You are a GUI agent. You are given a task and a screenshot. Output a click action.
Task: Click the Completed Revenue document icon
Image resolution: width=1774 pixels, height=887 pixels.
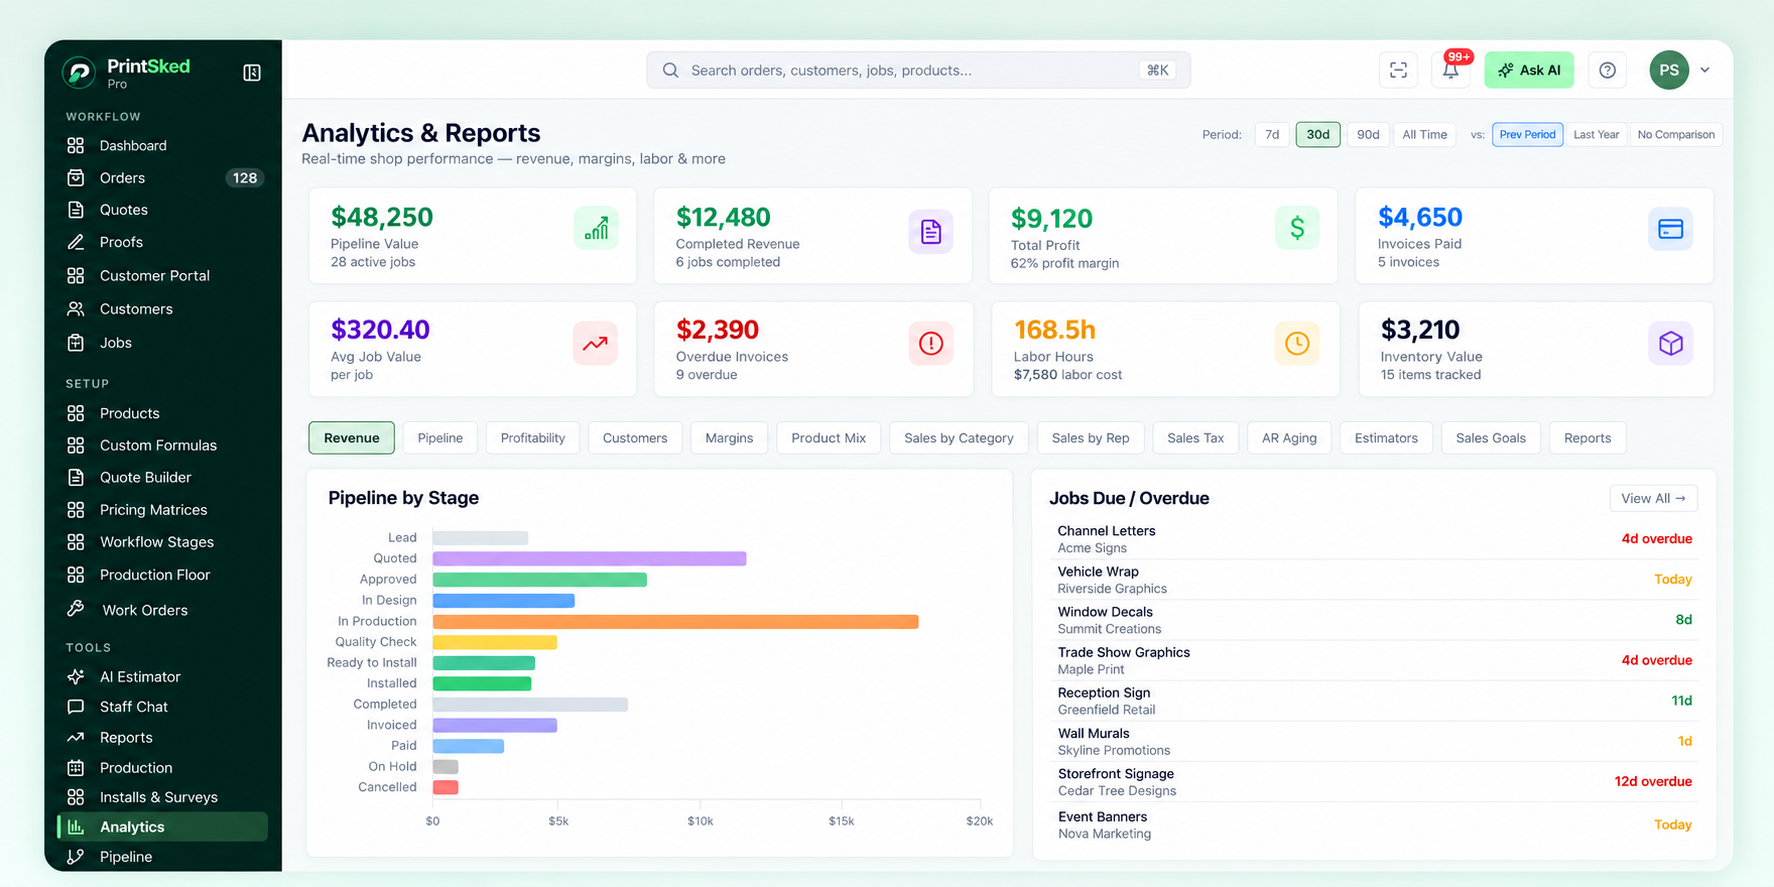931,231
